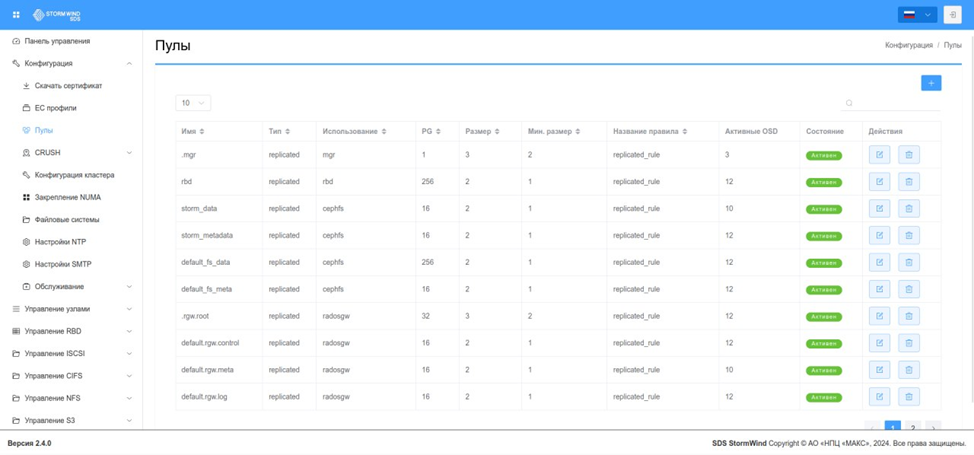This screenshot has height=455, width=974.
Task: Edit the .mgr pool
Action: (879, 155)
